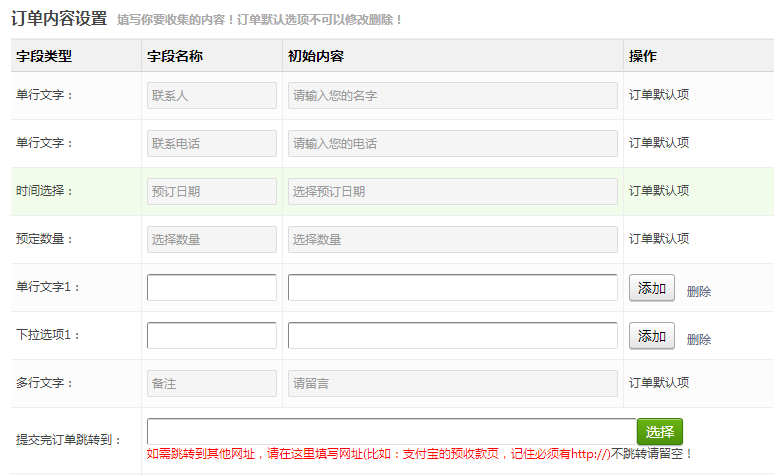Click the 请输入您的名字 placeholder field
The width and height of the screenshot is (774, 476).
[x=452, y=96]
